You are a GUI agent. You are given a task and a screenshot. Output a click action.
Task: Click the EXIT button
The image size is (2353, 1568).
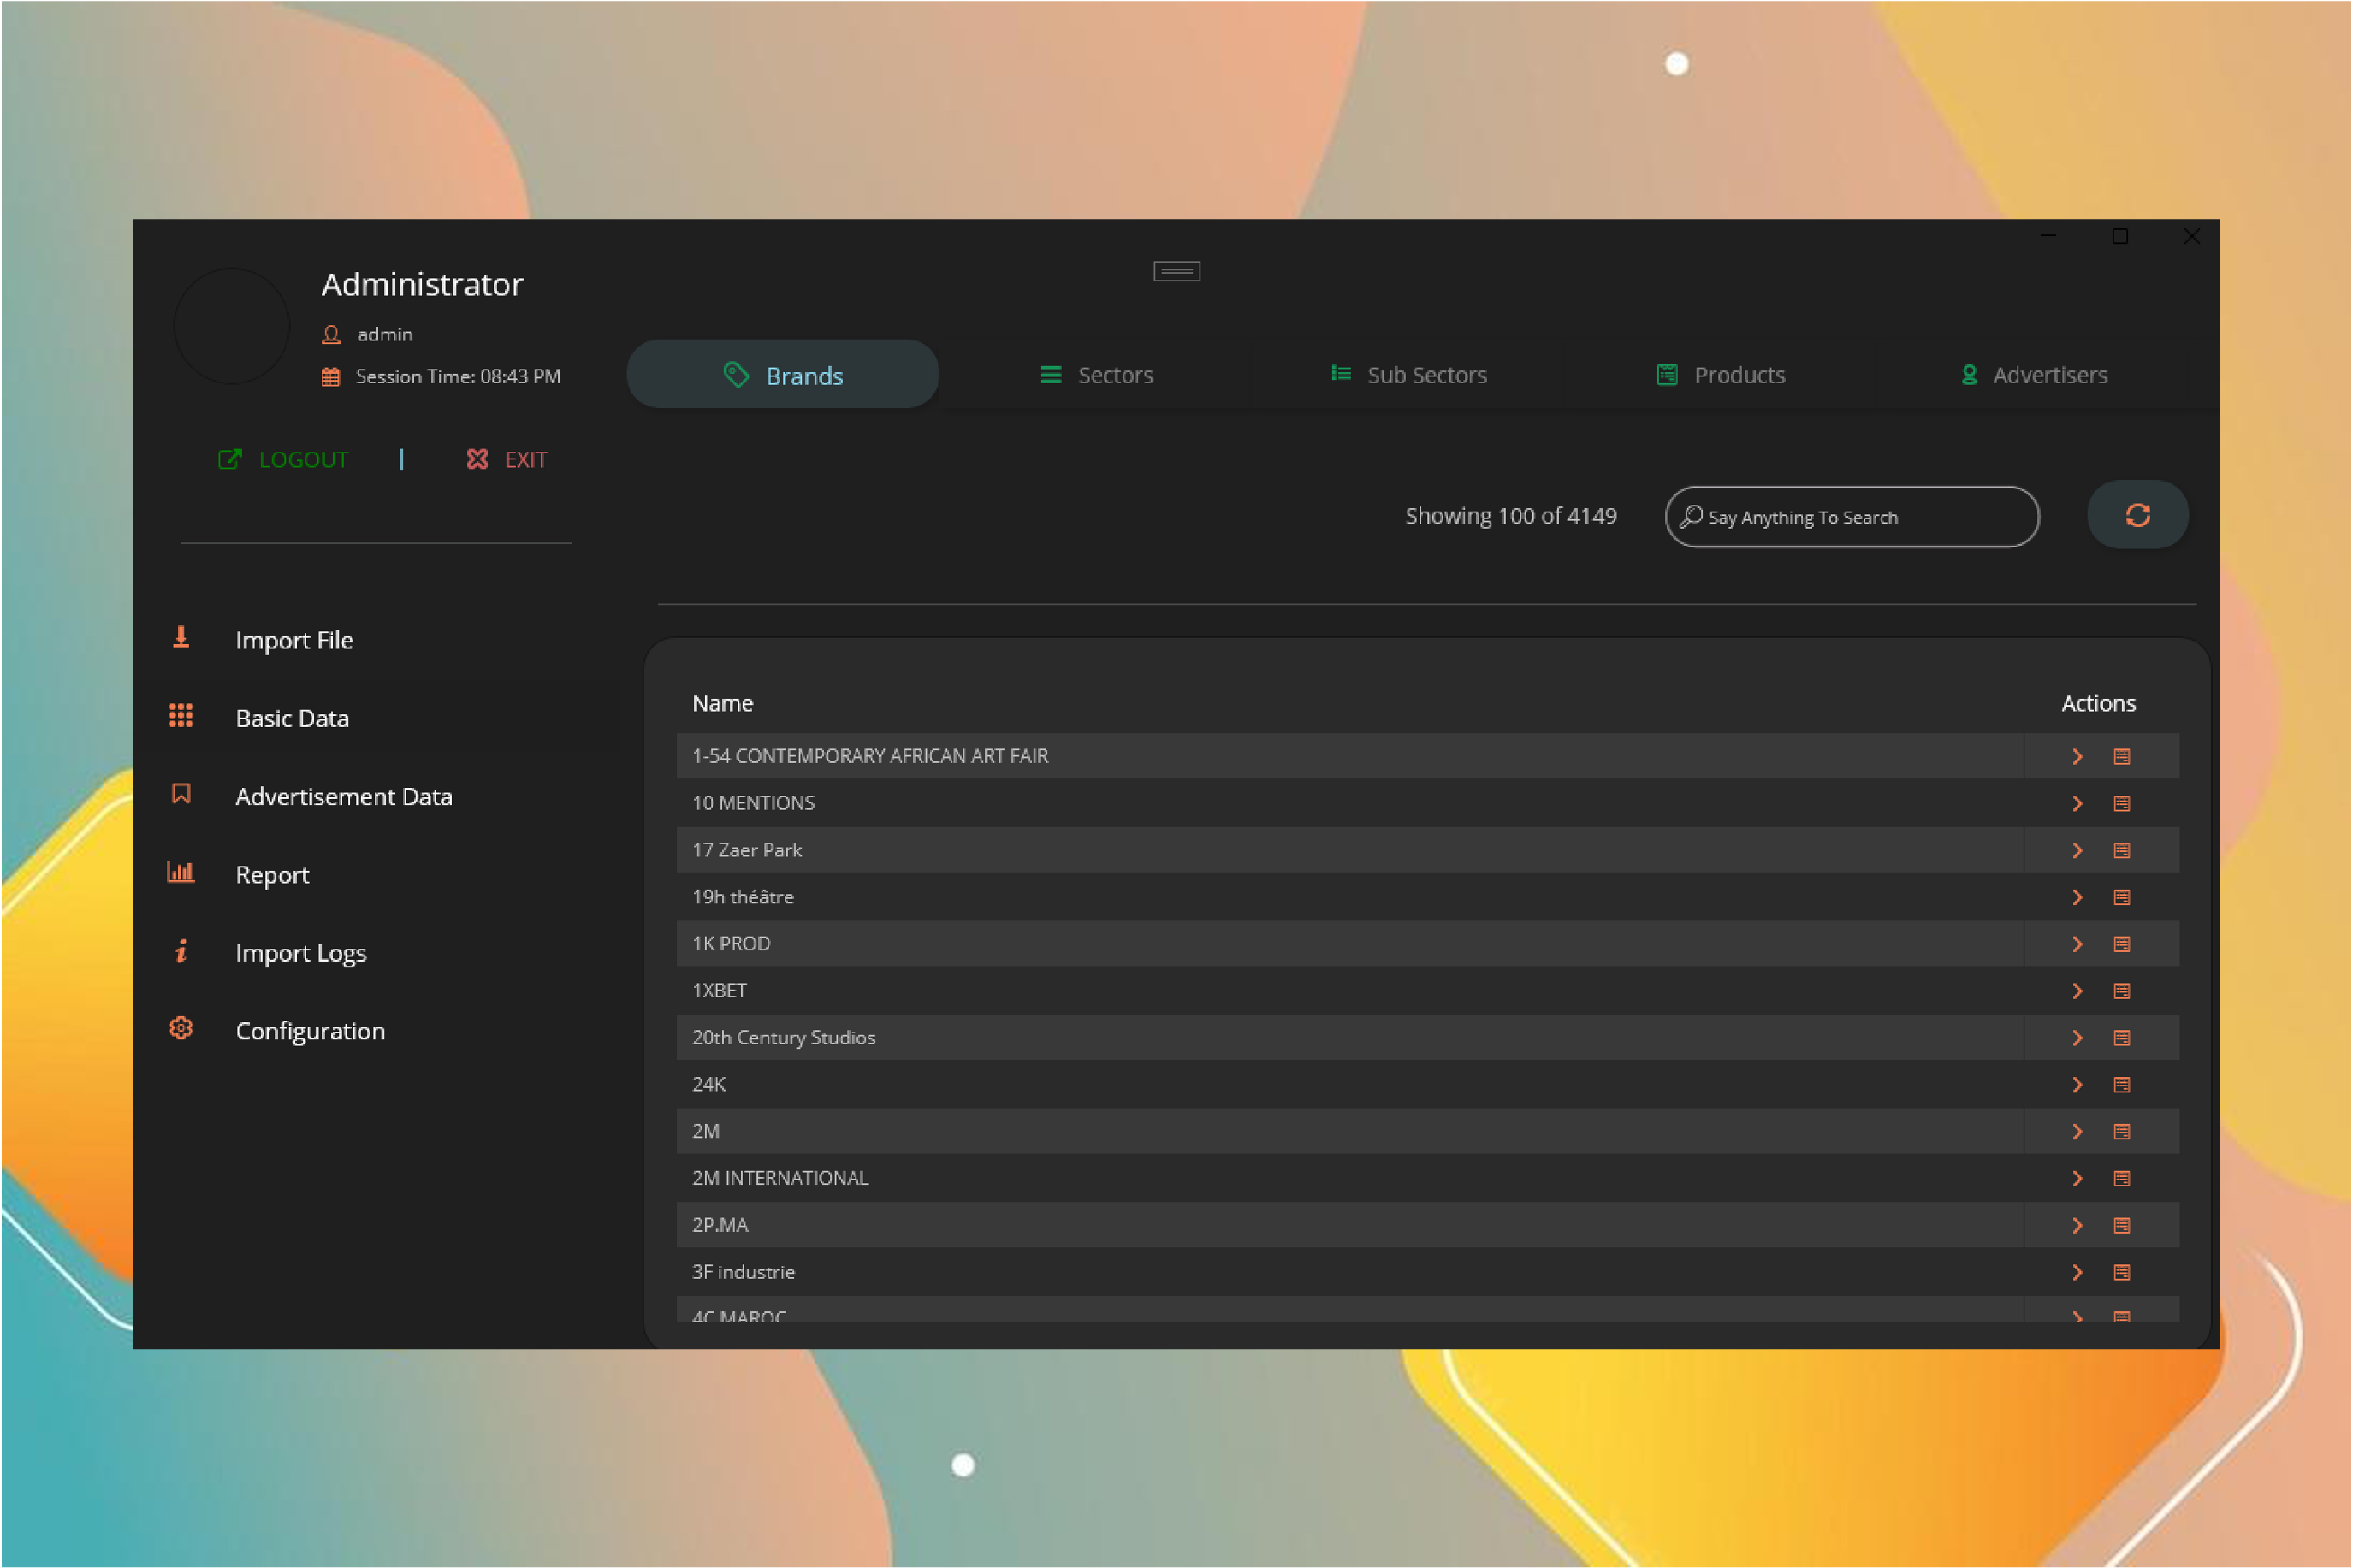click(506, 460)
